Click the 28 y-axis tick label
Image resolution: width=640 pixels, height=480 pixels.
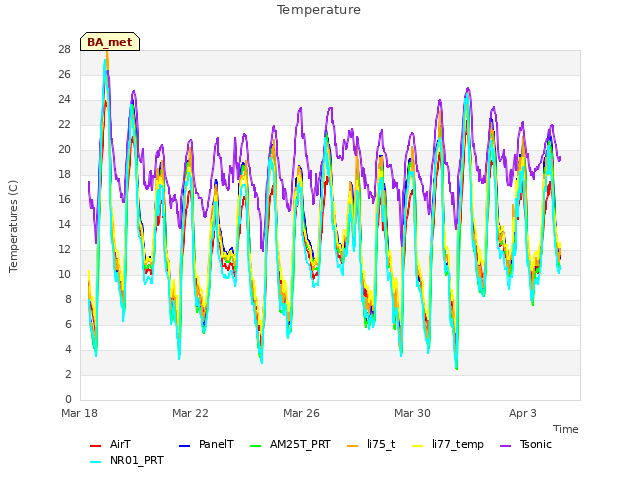pyautogui.click(x=64, y=49)
